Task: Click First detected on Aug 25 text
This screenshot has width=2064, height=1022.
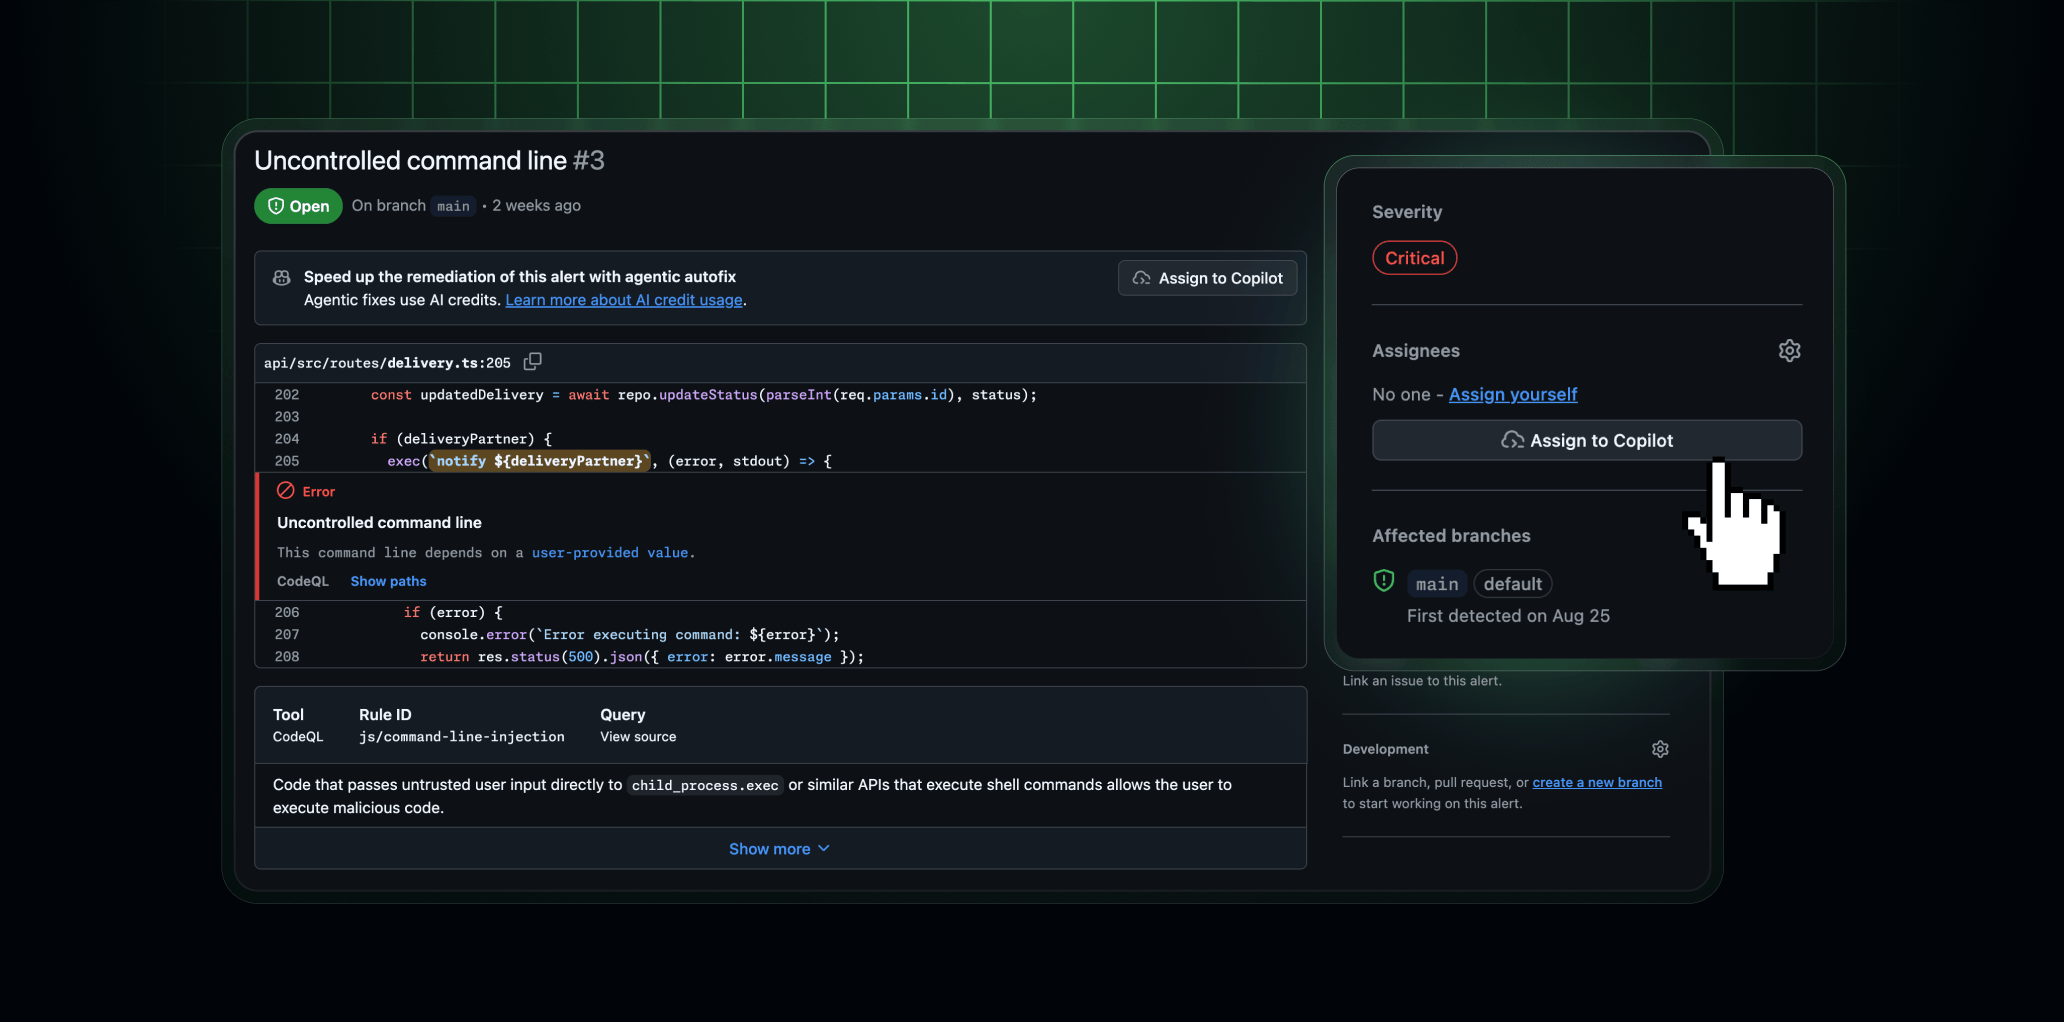Action: pos(1508,616)
